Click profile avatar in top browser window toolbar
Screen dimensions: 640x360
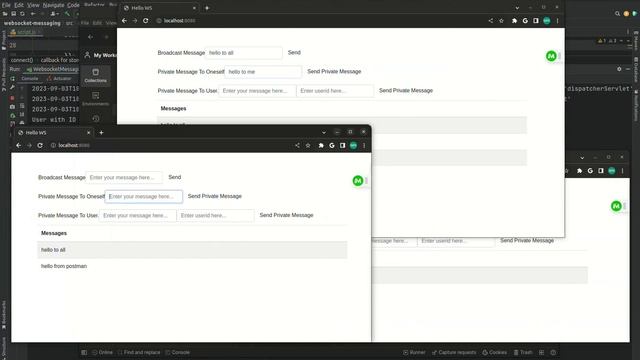(x=547, y=20)
